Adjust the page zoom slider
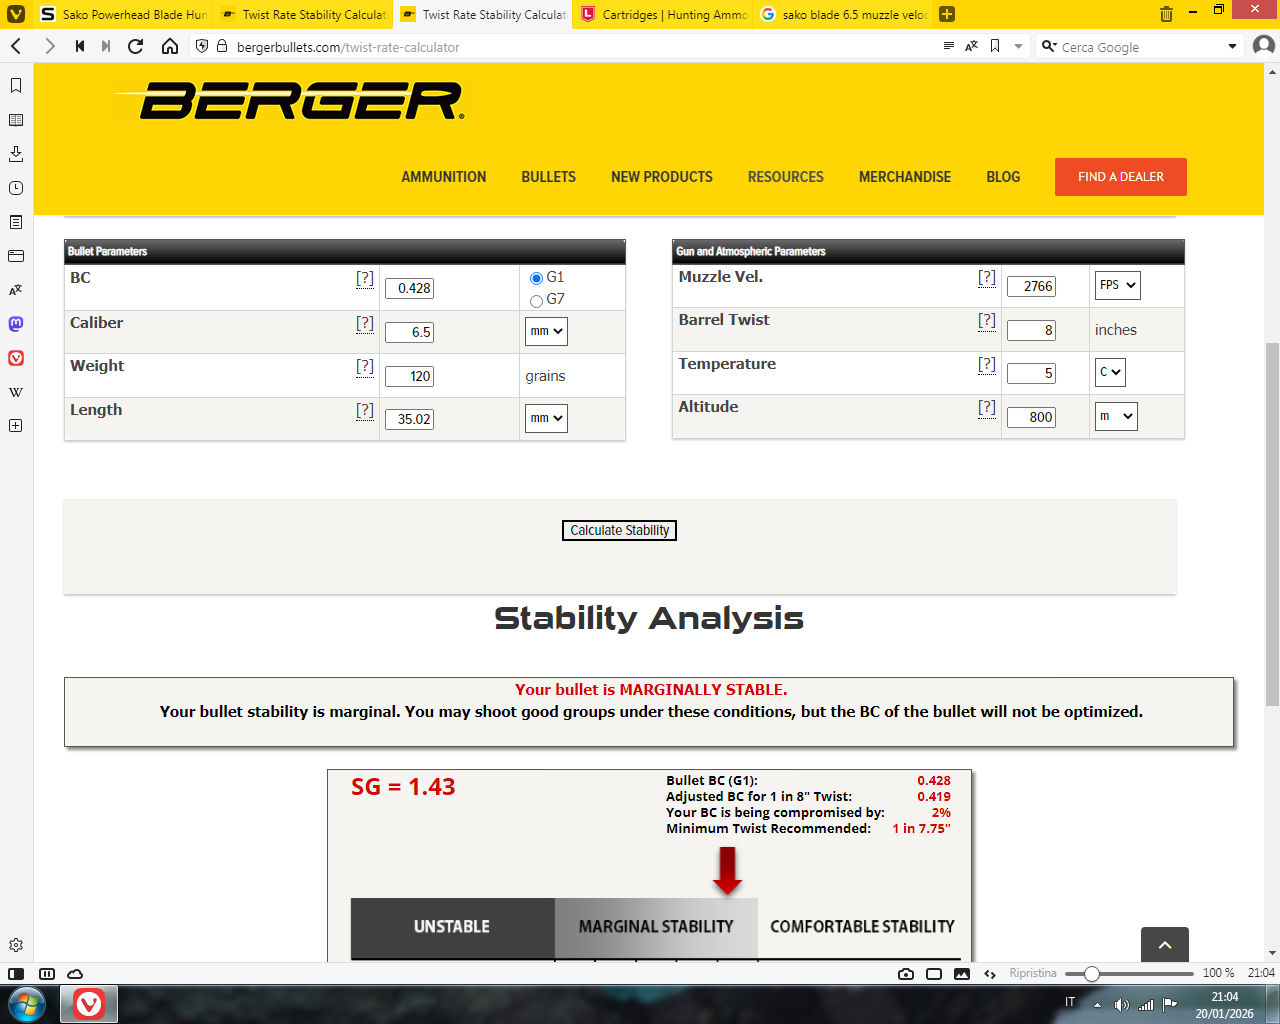Viewport: 1280px width, 1024px height. click(x=1091, y=973)
